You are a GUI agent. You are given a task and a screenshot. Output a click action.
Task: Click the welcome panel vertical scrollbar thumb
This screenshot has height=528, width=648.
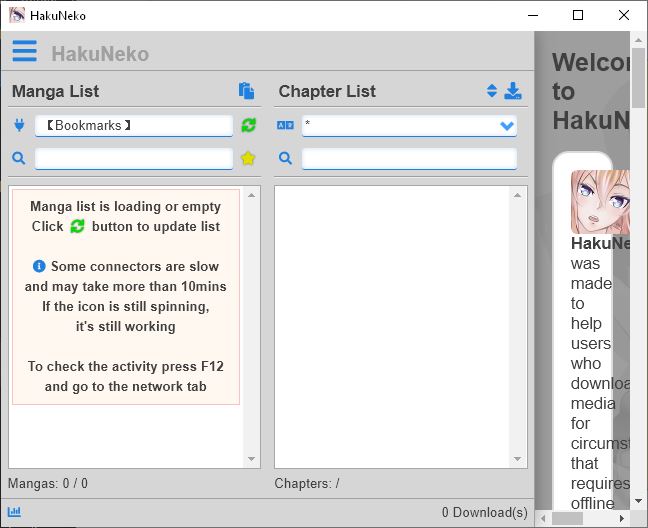[x=638, y=77]
